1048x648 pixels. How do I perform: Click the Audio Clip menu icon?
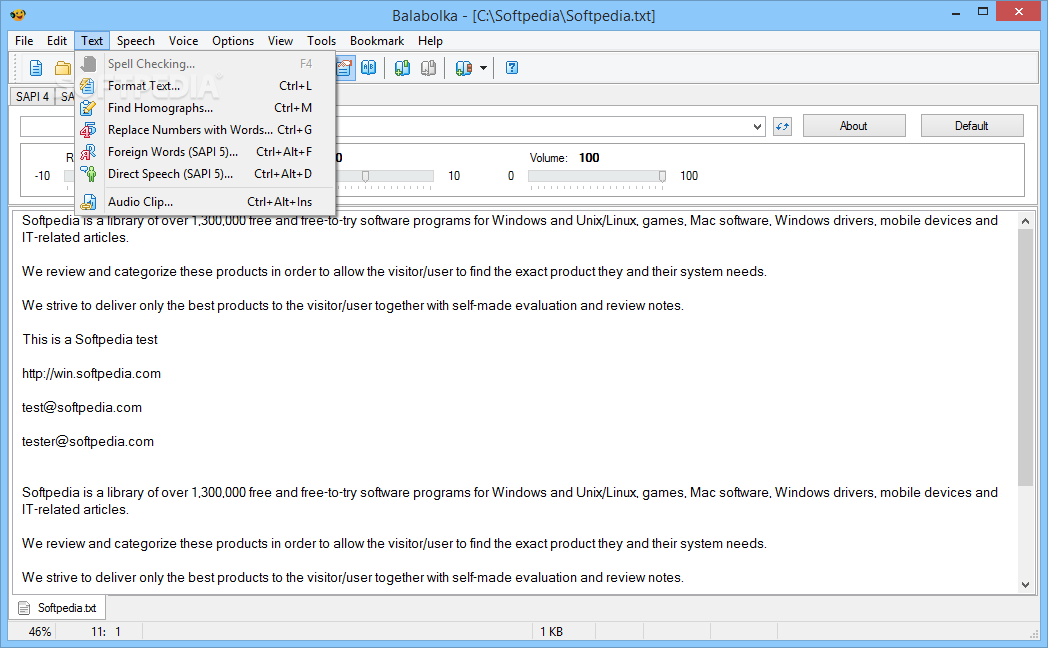(88, 202)
